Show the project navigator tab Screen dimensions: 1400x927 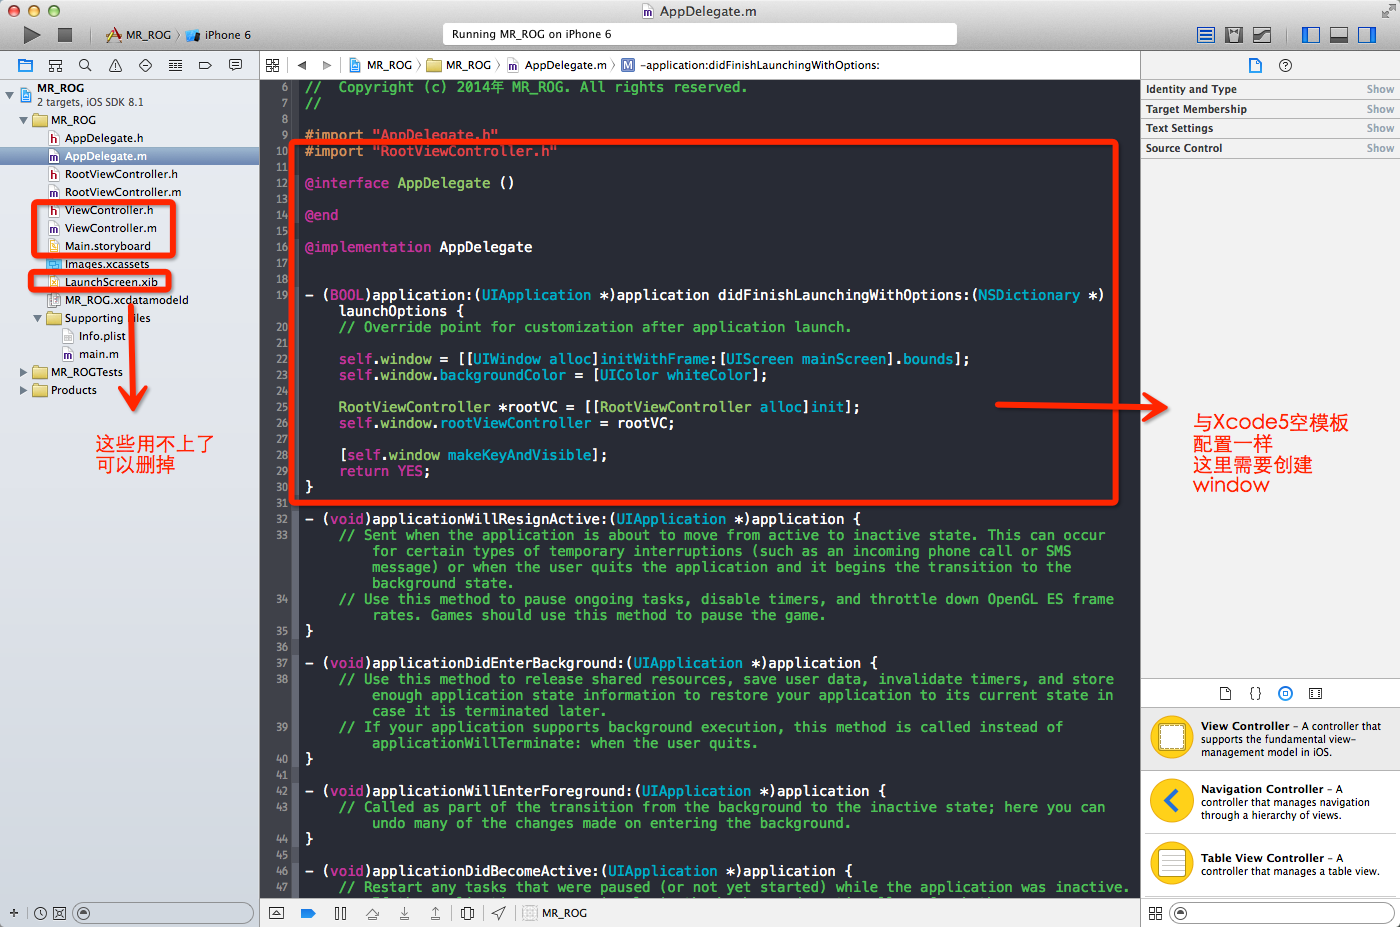point(25,65)
